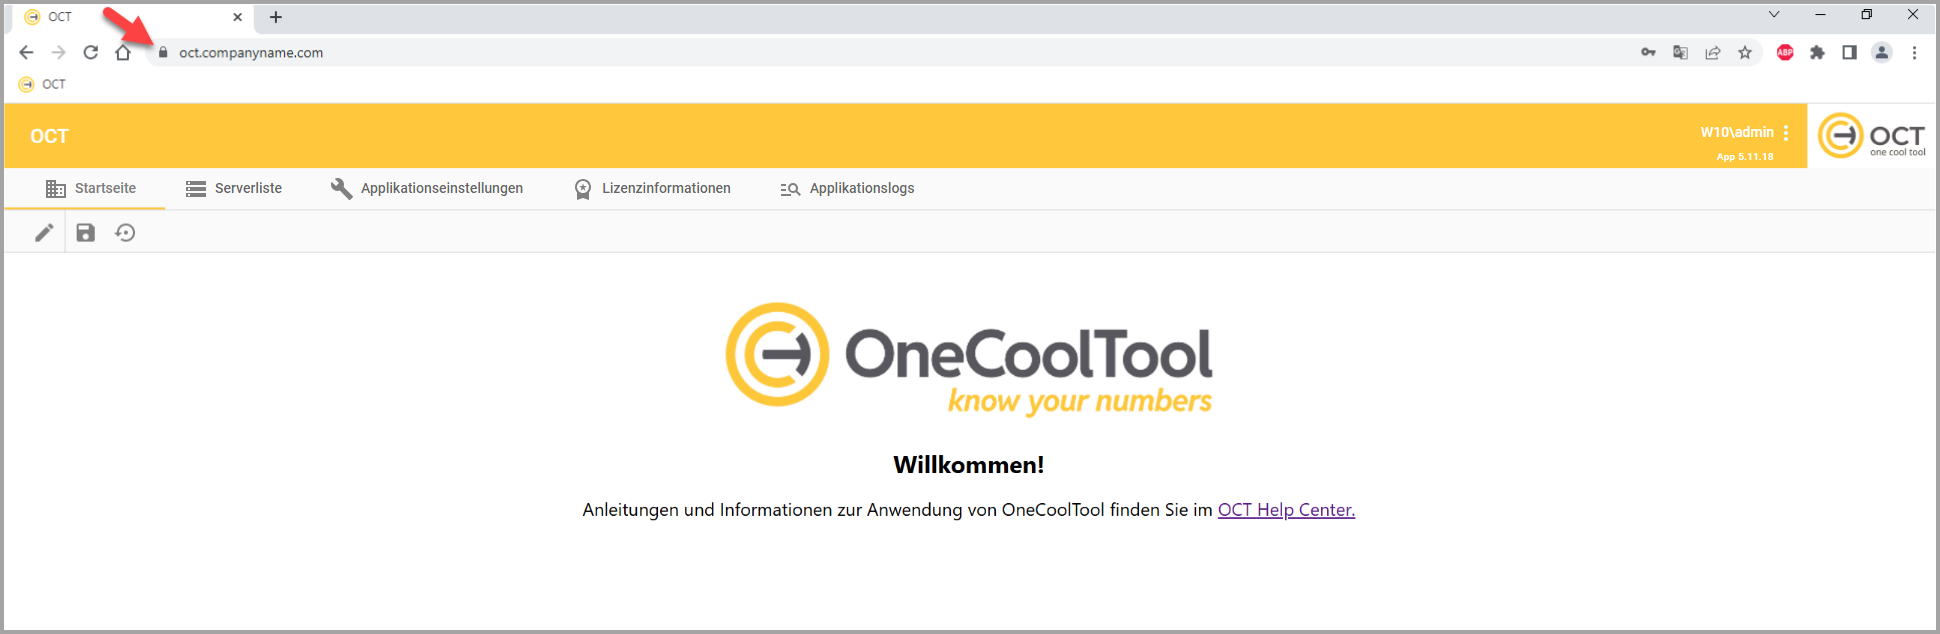Open the browser extensions puzzle icon

(1817, 53)
